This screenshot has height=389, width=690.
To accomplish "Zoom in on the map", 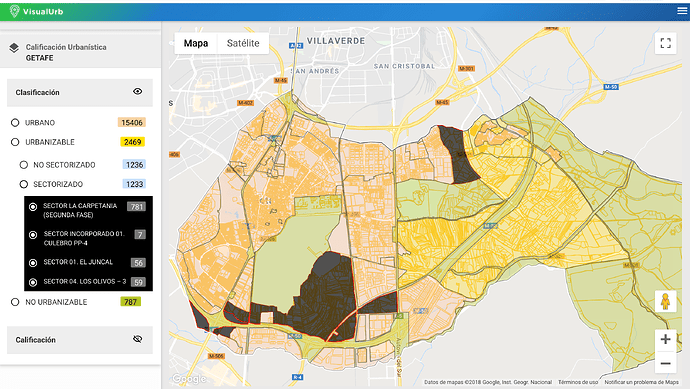I will [x=665, y=339].
